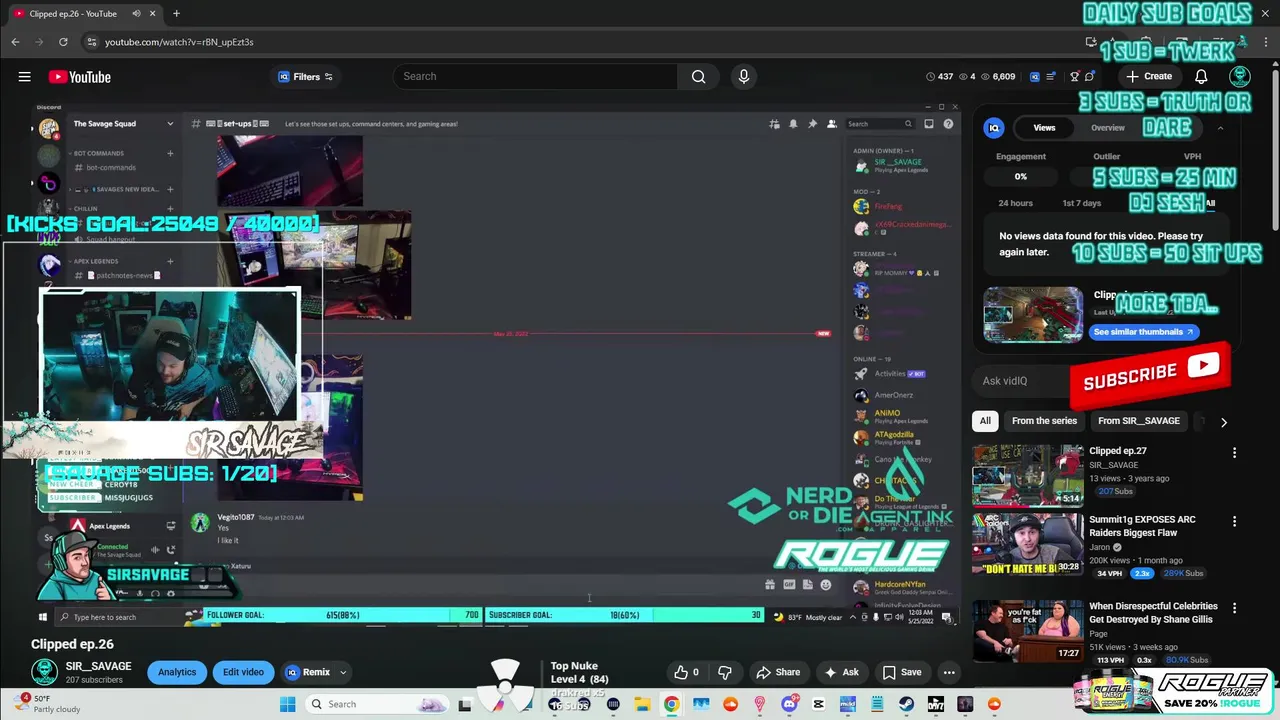1280x720 pixels.
Task: Click the vidIQ panel video thumbnail
Action: coord(1033,315)
